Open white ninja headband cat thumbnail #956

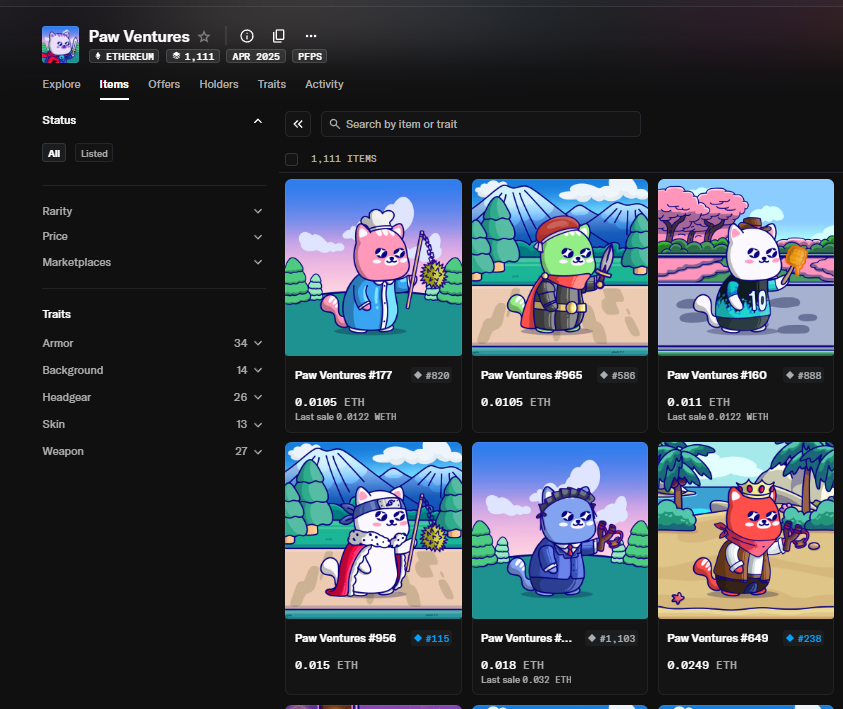[x=373, y=531]
